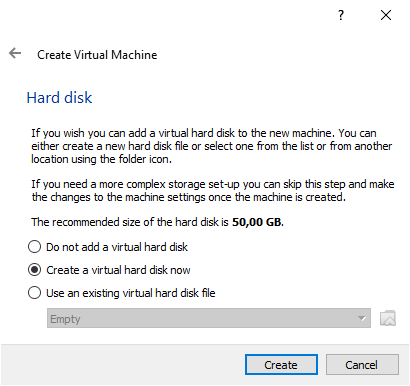
Task: Open the Empty hard disk file combo box
Action: coord(209,318)
